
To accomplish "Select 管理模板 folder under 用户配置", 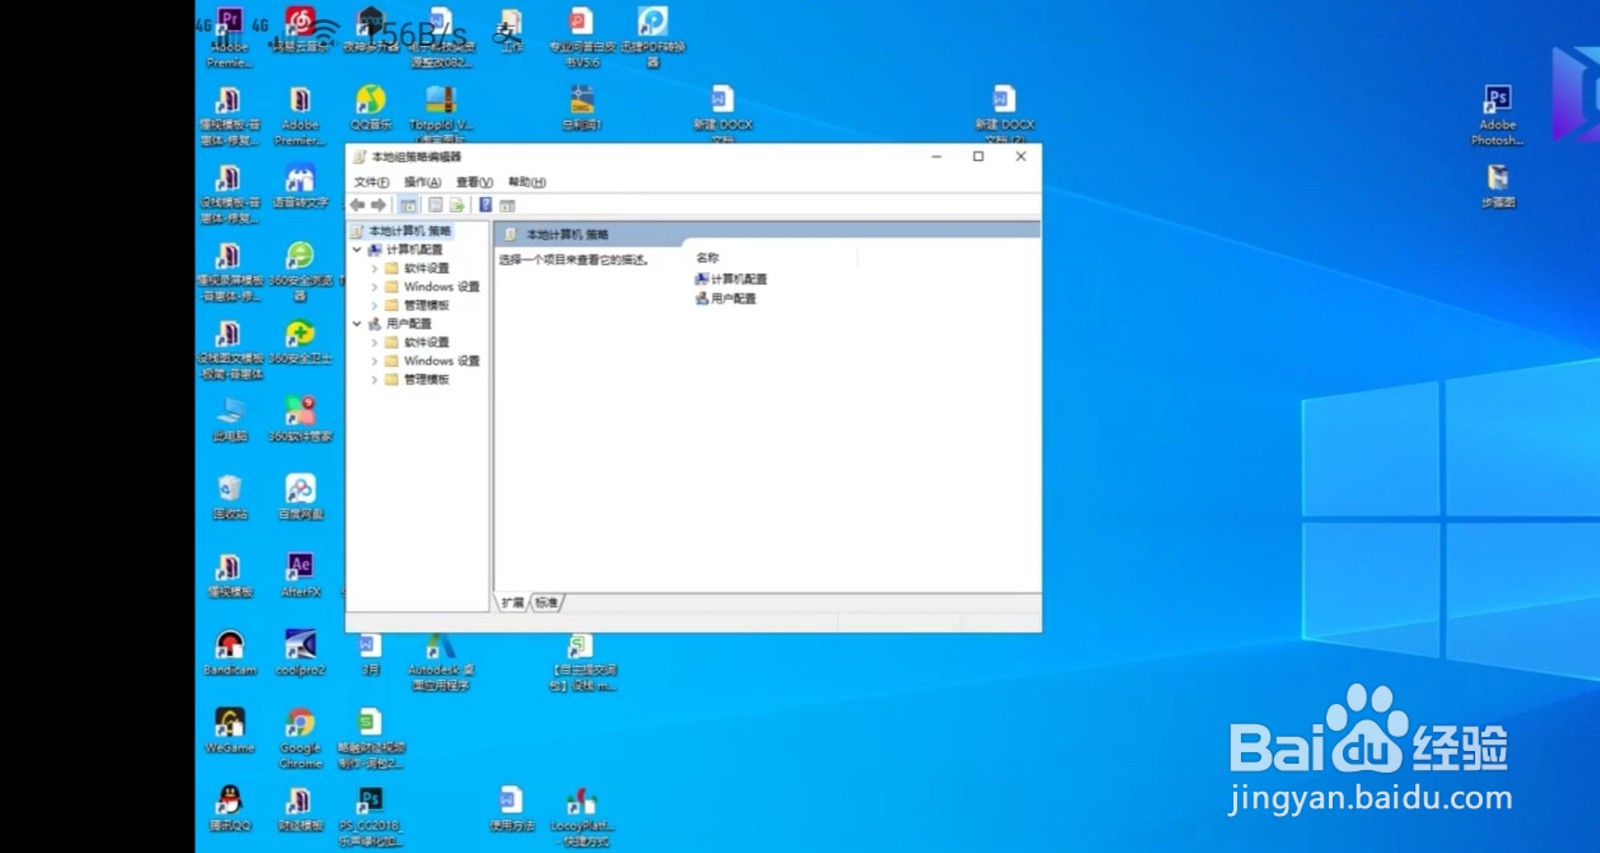I will [427, 379].
